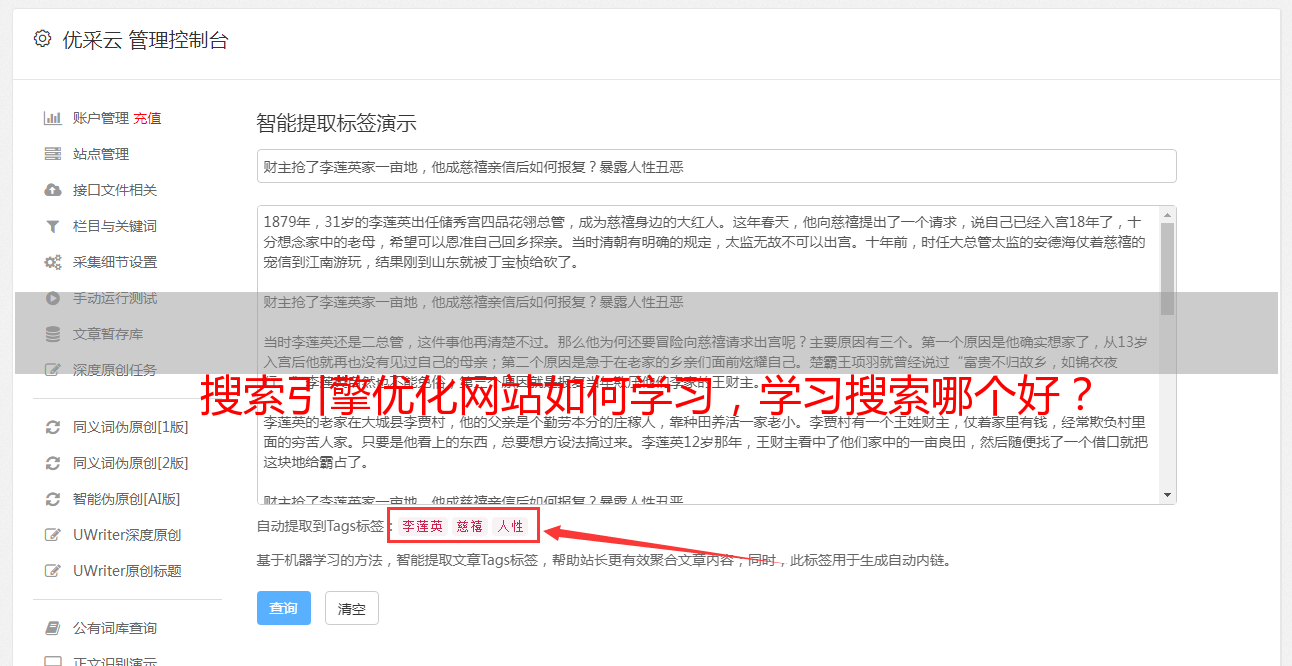Click the text area scrollbar up arrow
Viewport: 1292px width, 666px height.
point(1167,214)
